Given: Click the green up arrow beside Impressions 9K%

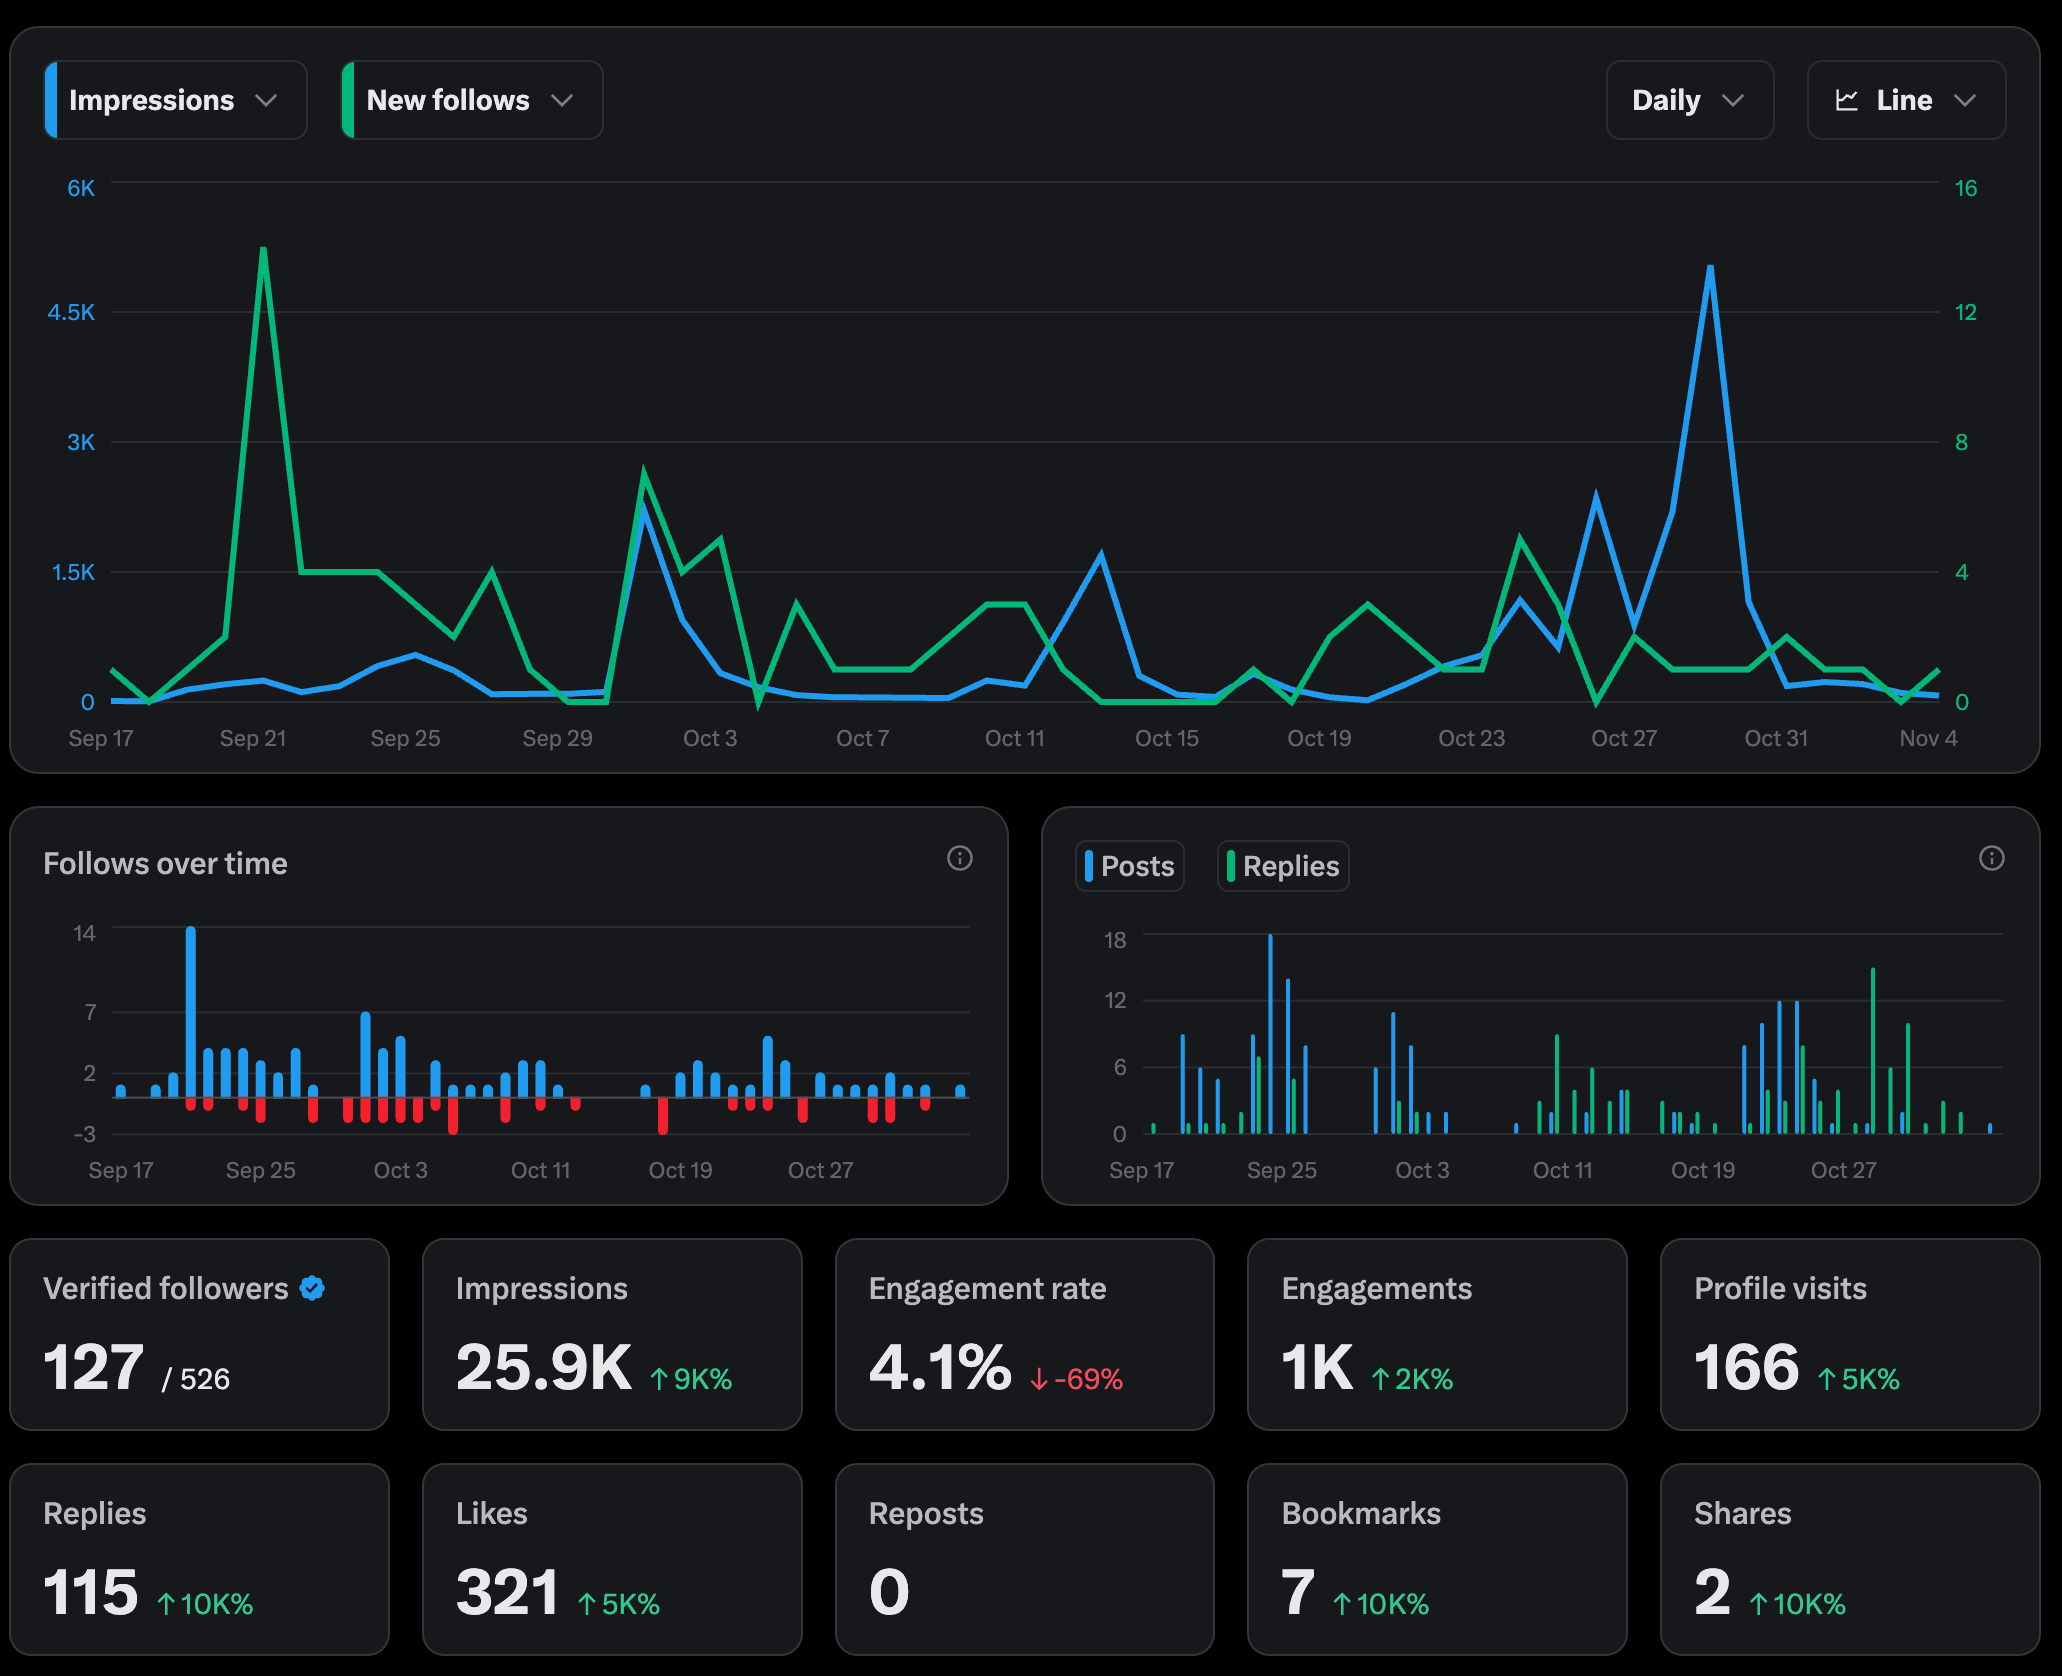Looking at the screenshot, I should 659,1380.
